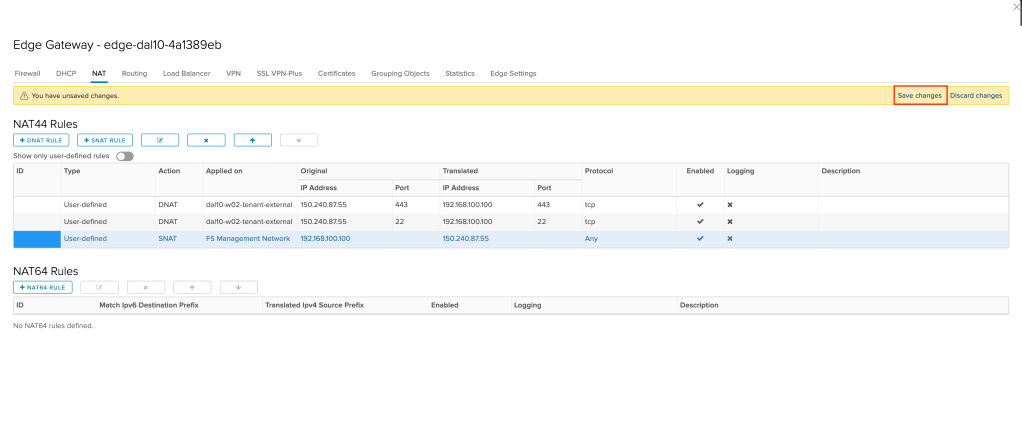Screen dimensions: 1022x448
Task: Click Save changes button
Action: 919,95
